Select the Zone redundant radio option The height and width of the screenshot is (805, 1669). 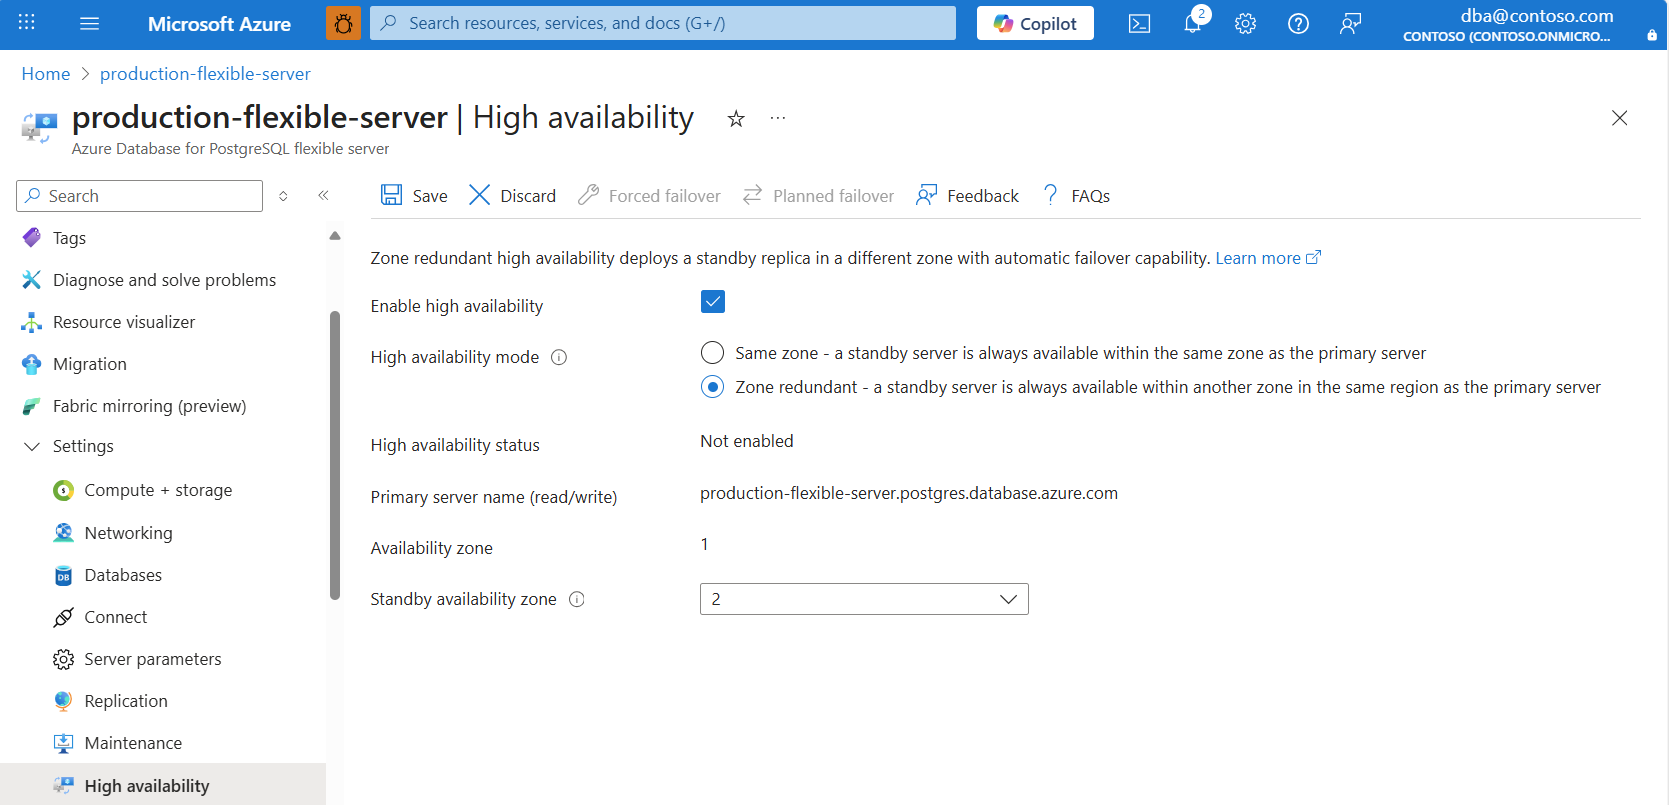(712, 387)
